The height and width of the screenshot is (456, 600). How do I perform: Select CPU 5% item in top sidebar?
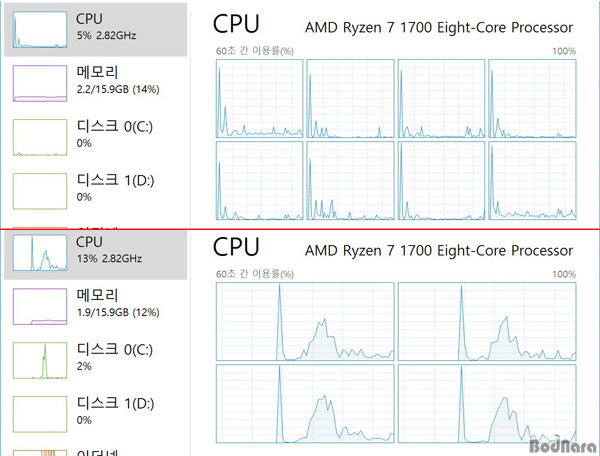pyautogui.click(x=96, y=29)
